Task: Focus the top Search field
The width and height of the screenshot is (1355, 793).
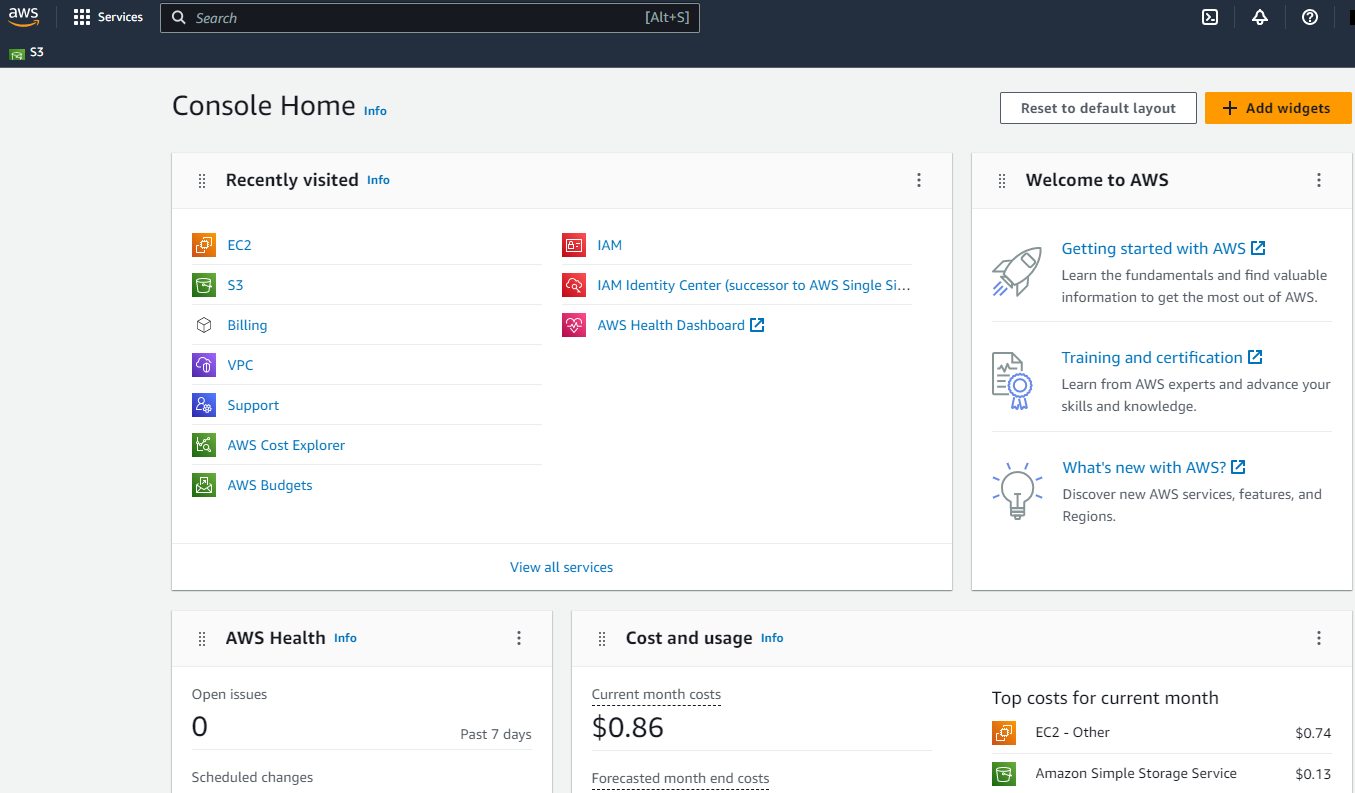Action: (430, 18)
